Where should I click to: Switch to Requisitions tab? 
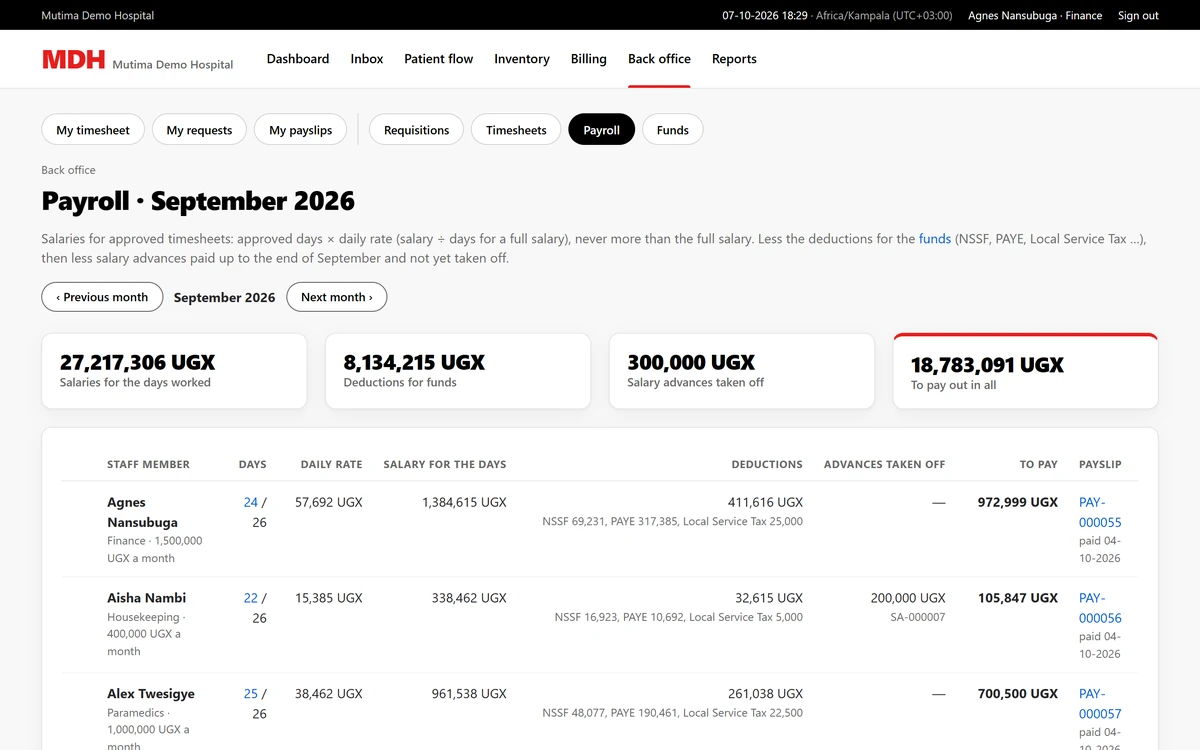coord(417,130)
